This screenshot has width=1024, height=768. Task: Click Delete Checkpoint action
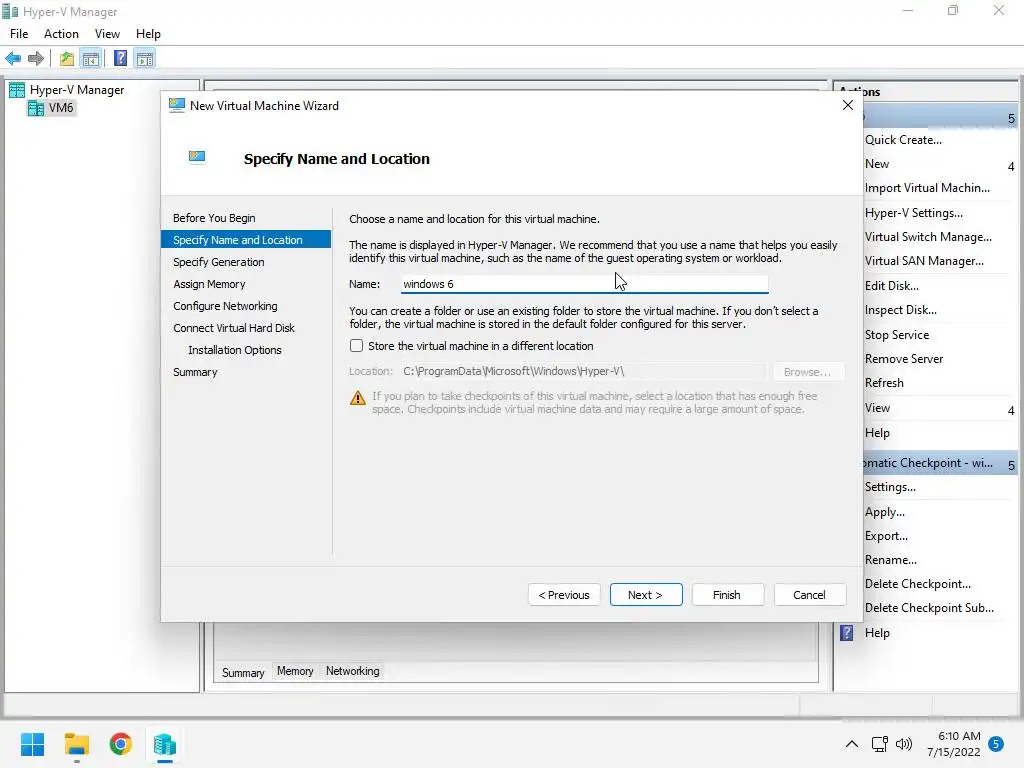[918, 584]
